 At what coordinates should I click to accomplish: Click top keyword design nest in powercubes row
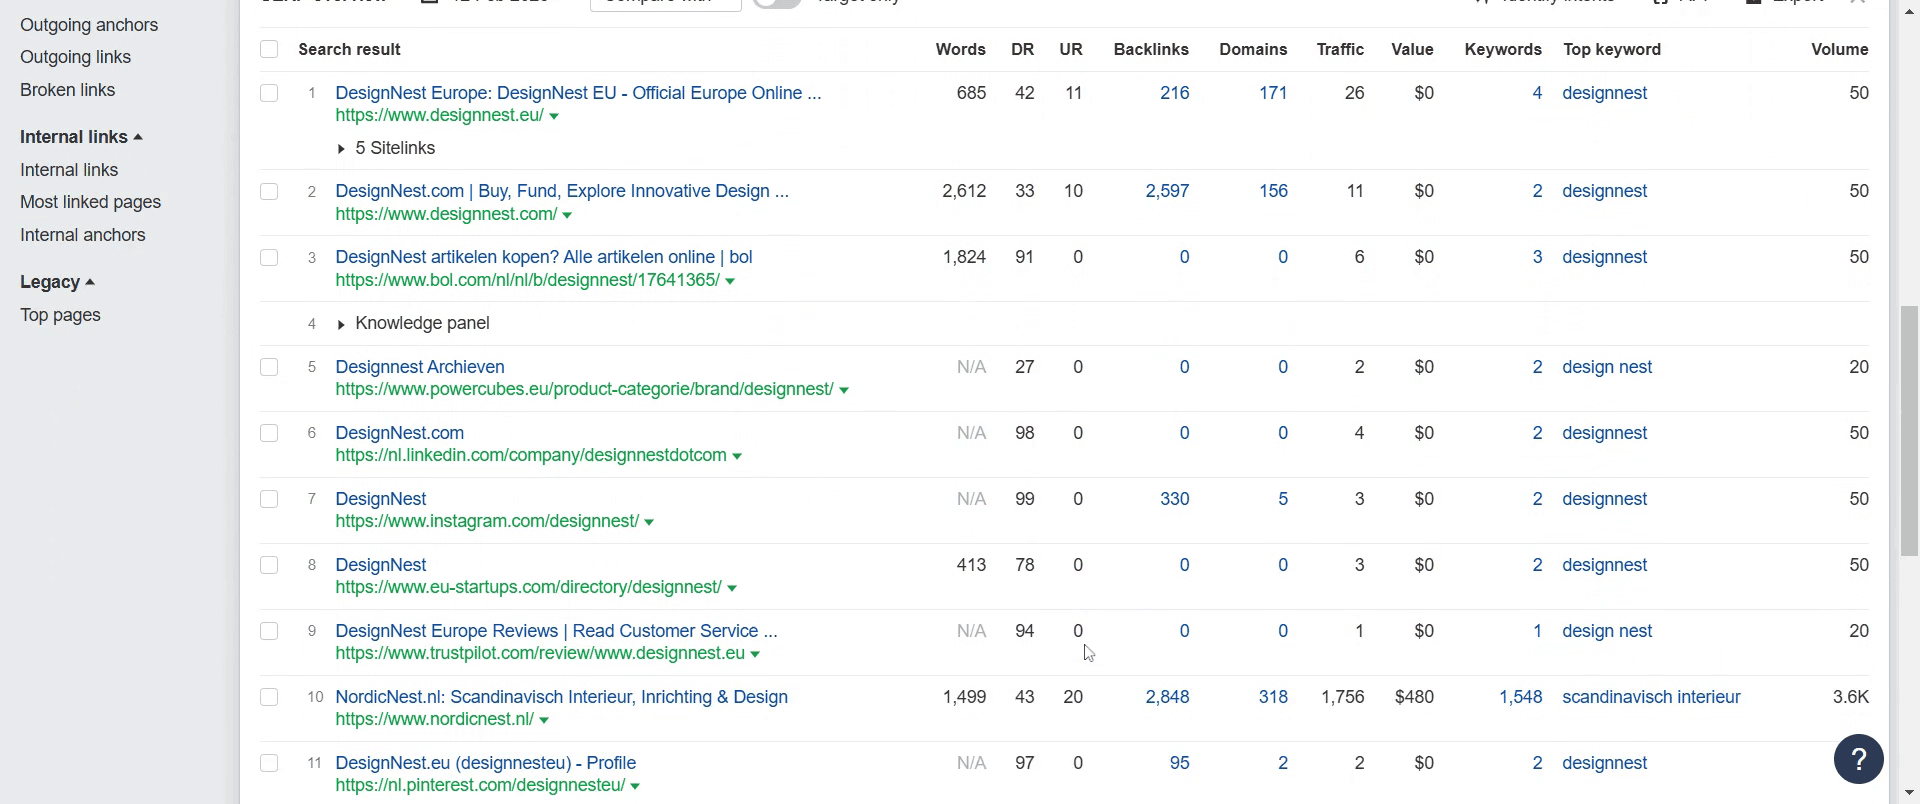click(1607, 367)
